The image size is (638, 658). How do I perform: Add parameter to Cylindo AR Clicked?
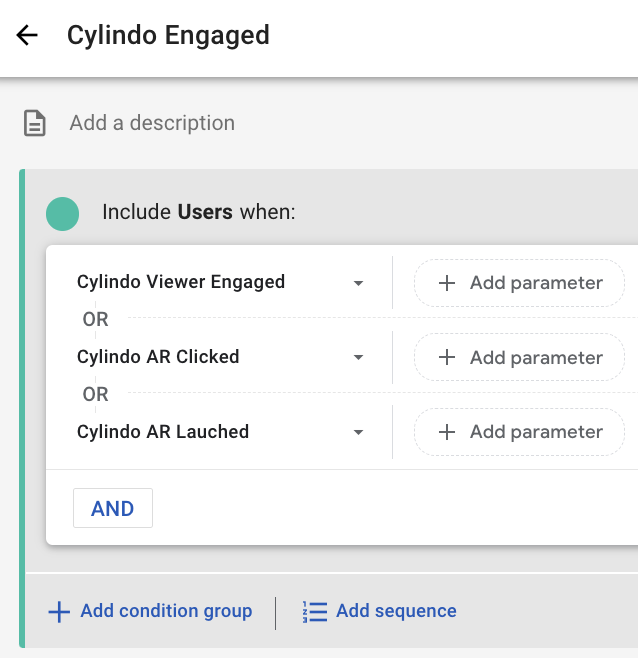point(520,358)
